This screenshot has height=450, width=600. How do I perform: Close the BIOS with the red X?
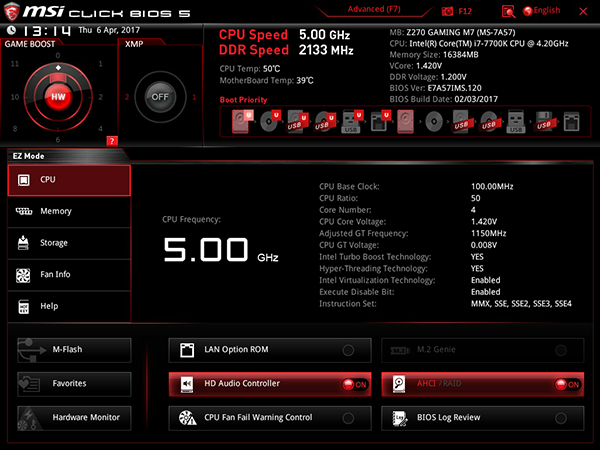pyautogui.click(x=583, y=11)
